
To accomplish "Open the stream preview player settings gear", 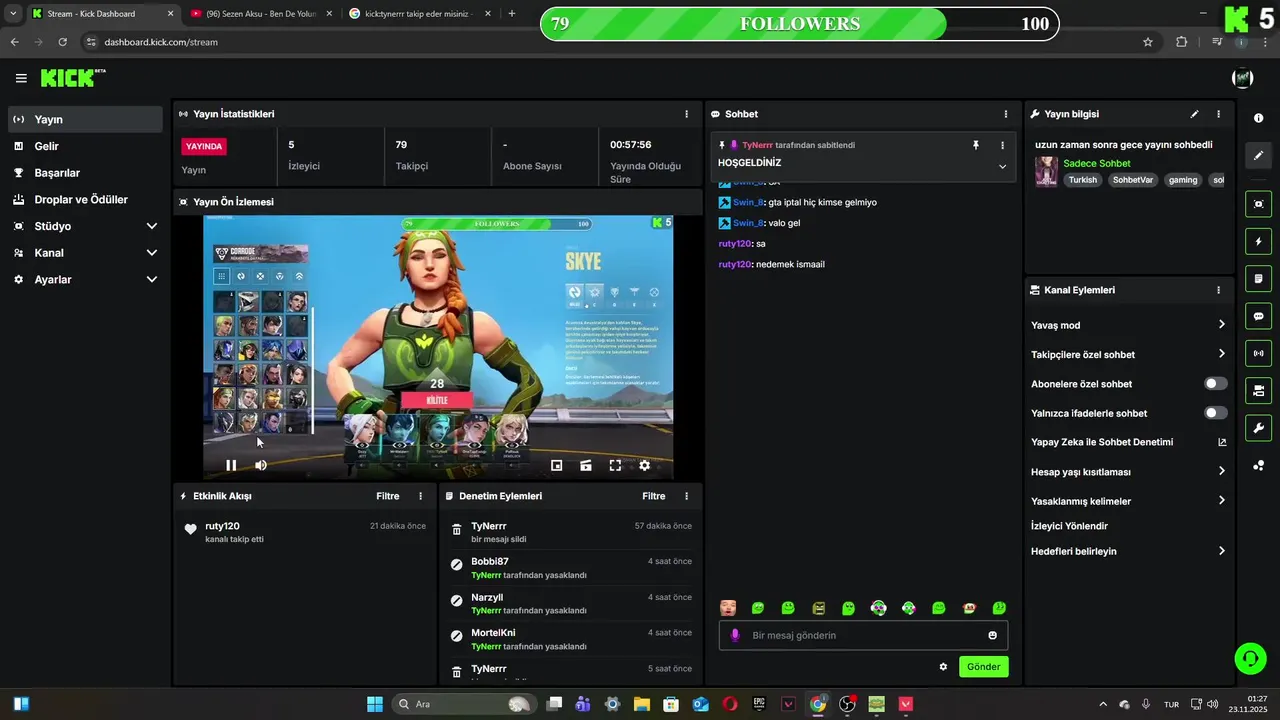I will pos(644,465).
